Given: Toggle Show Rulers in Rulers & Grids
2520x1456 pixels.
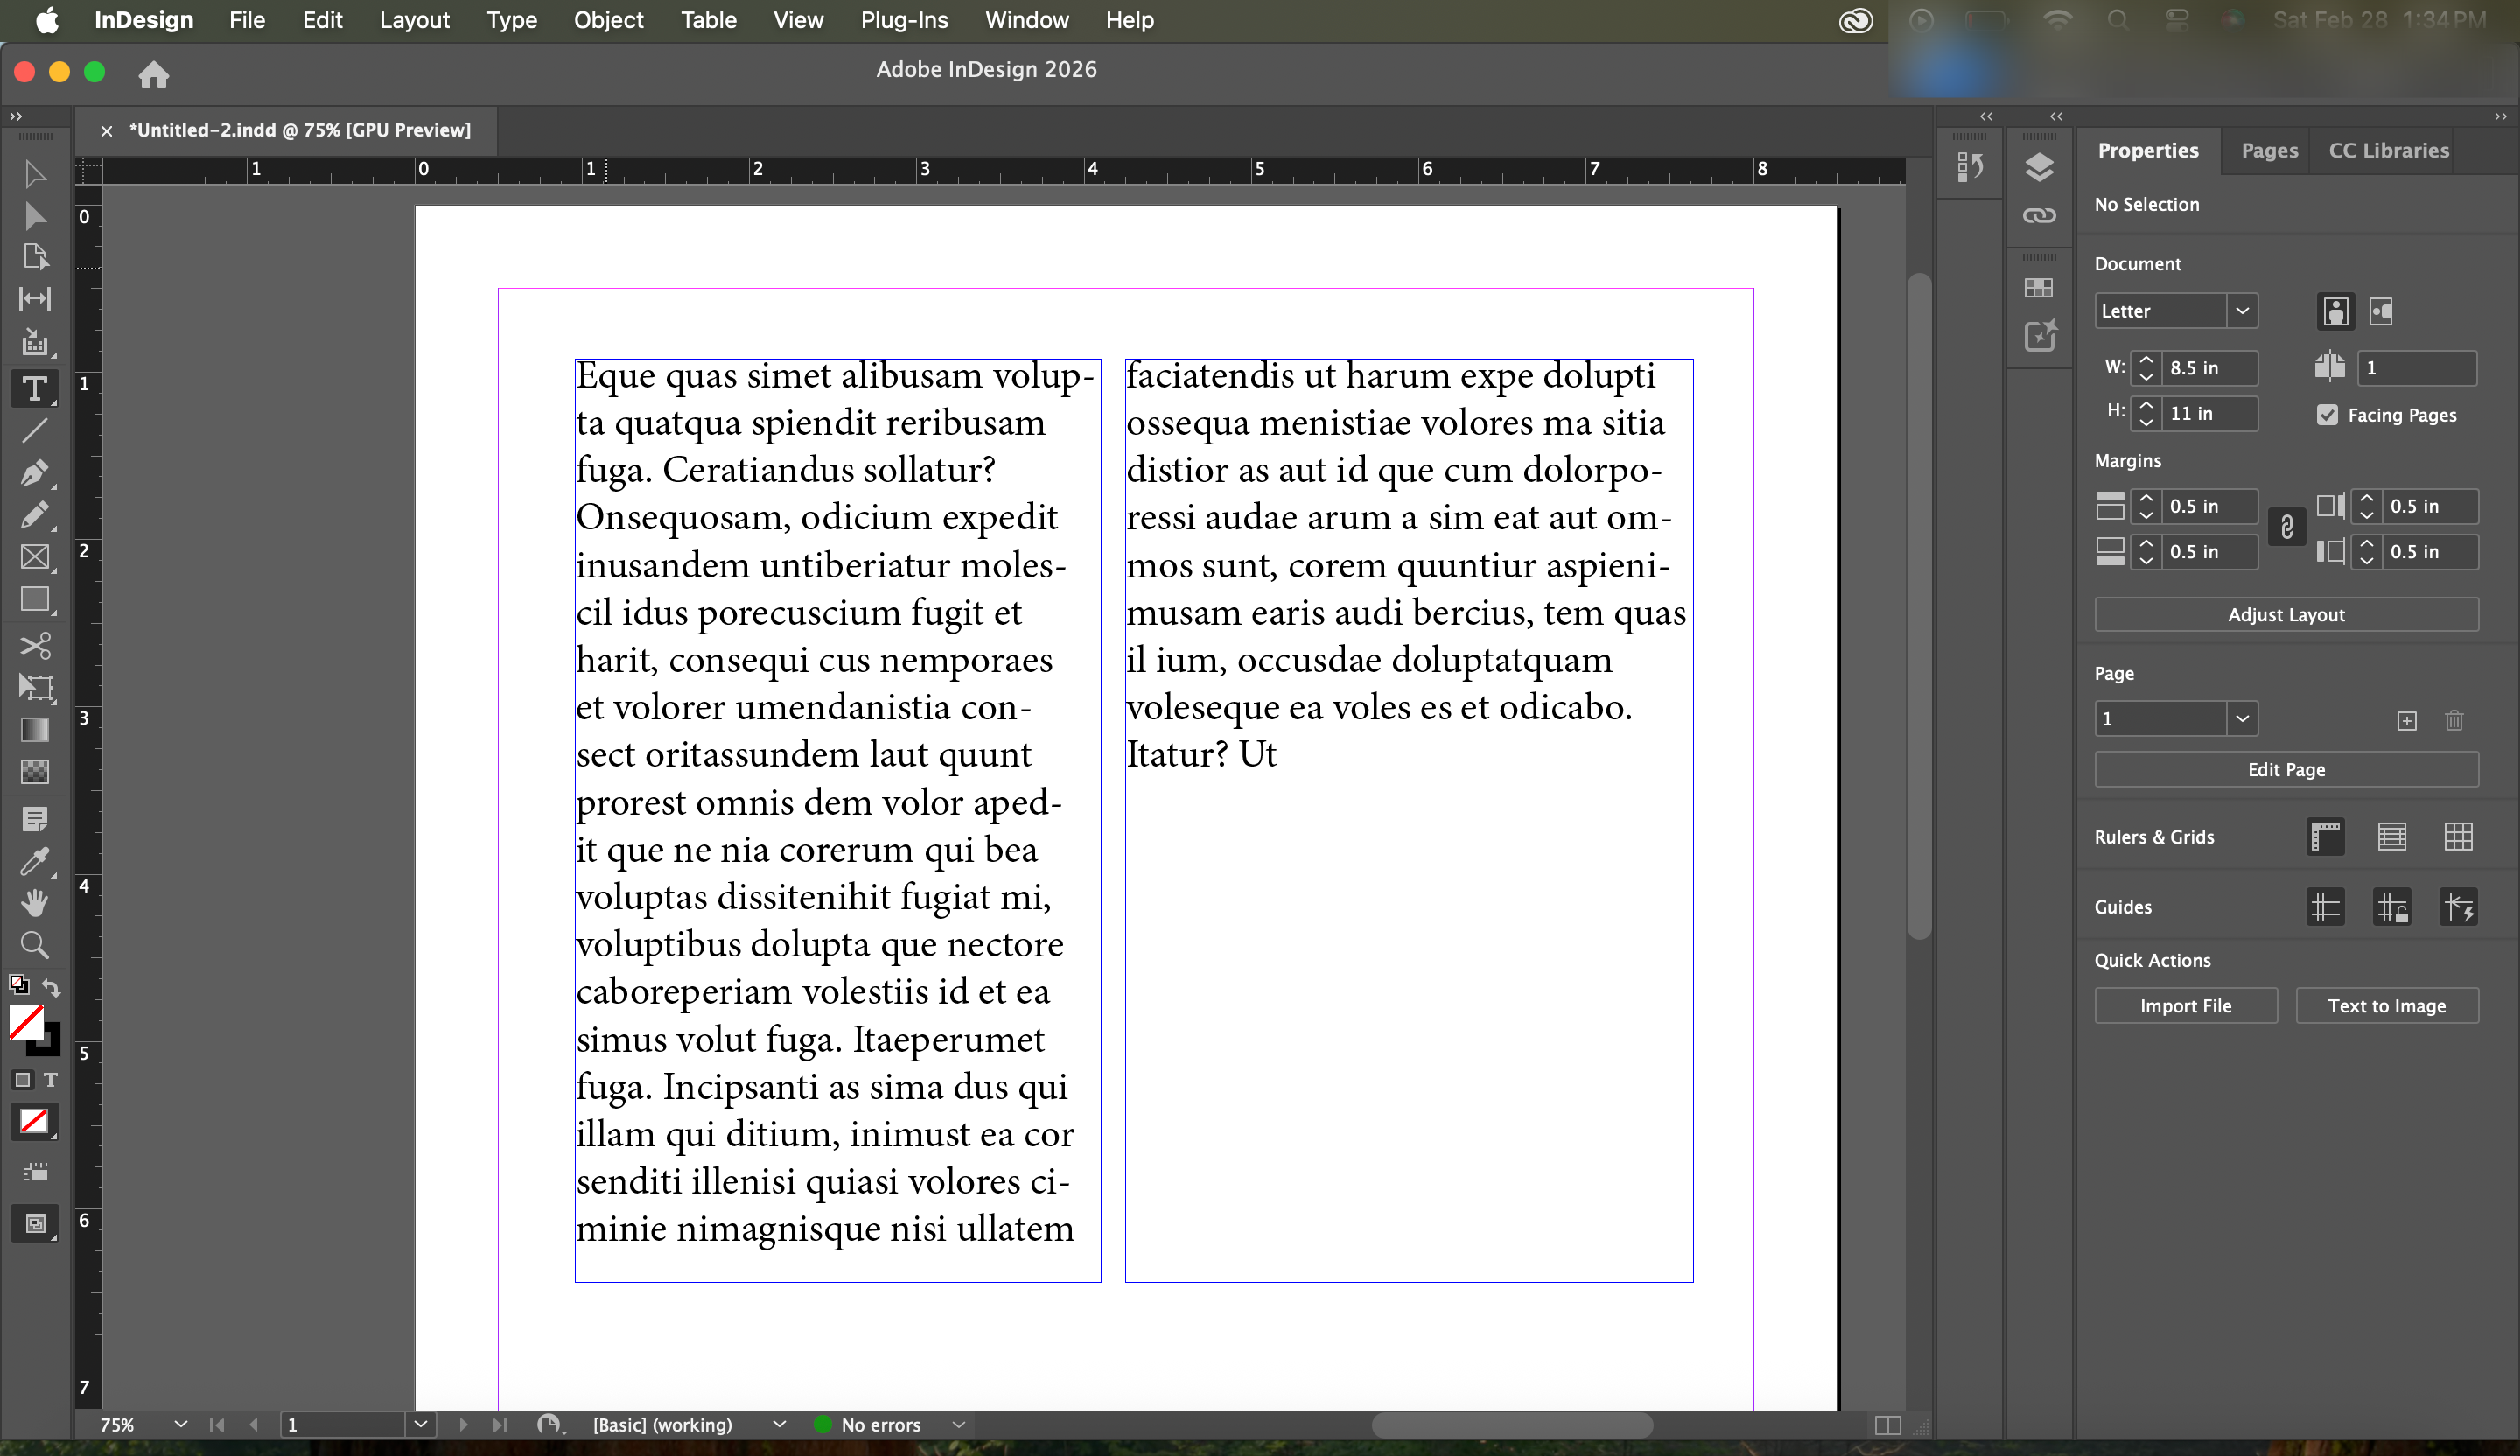Looking at the screenshot, I should (2325, 836).
